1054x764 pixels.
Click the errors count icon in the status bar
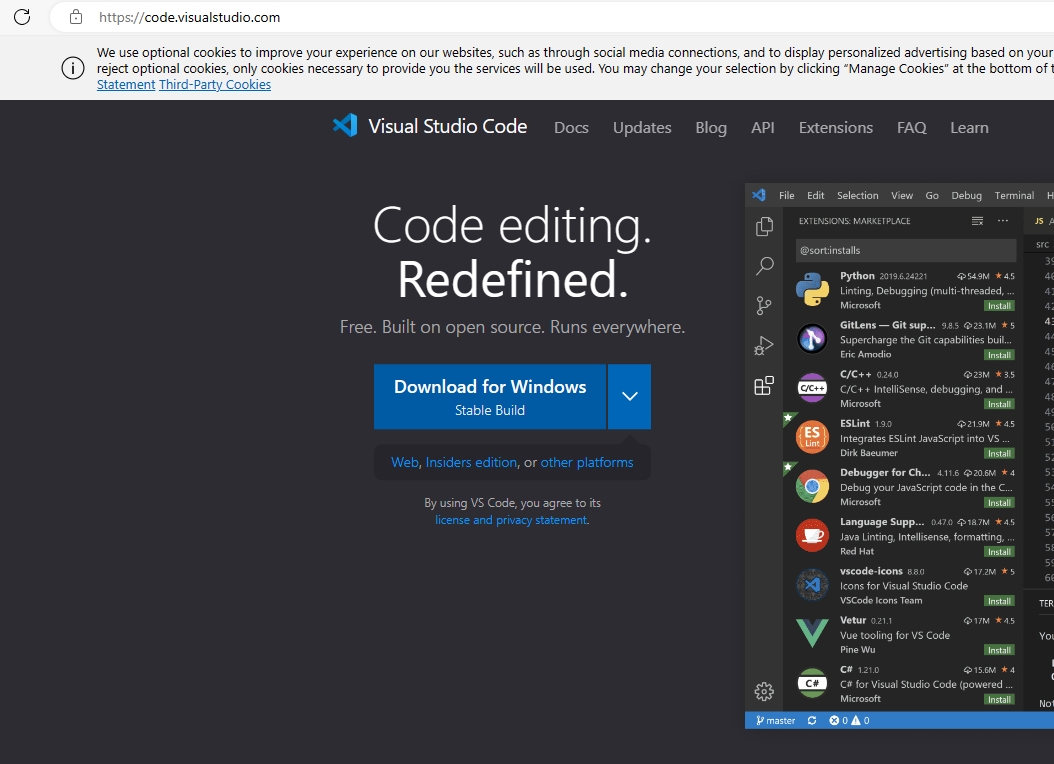click(x=834, y=720)
